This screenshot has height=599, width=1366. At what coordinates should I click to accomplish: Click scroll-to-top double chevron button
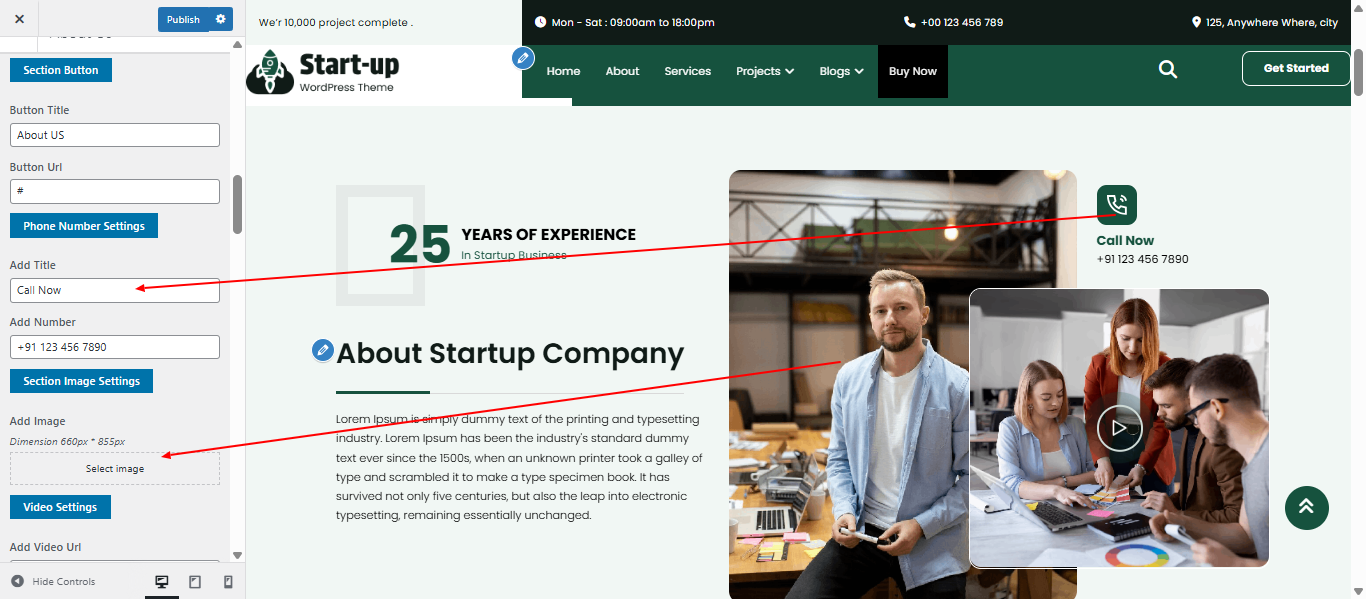coord(1306,507)
